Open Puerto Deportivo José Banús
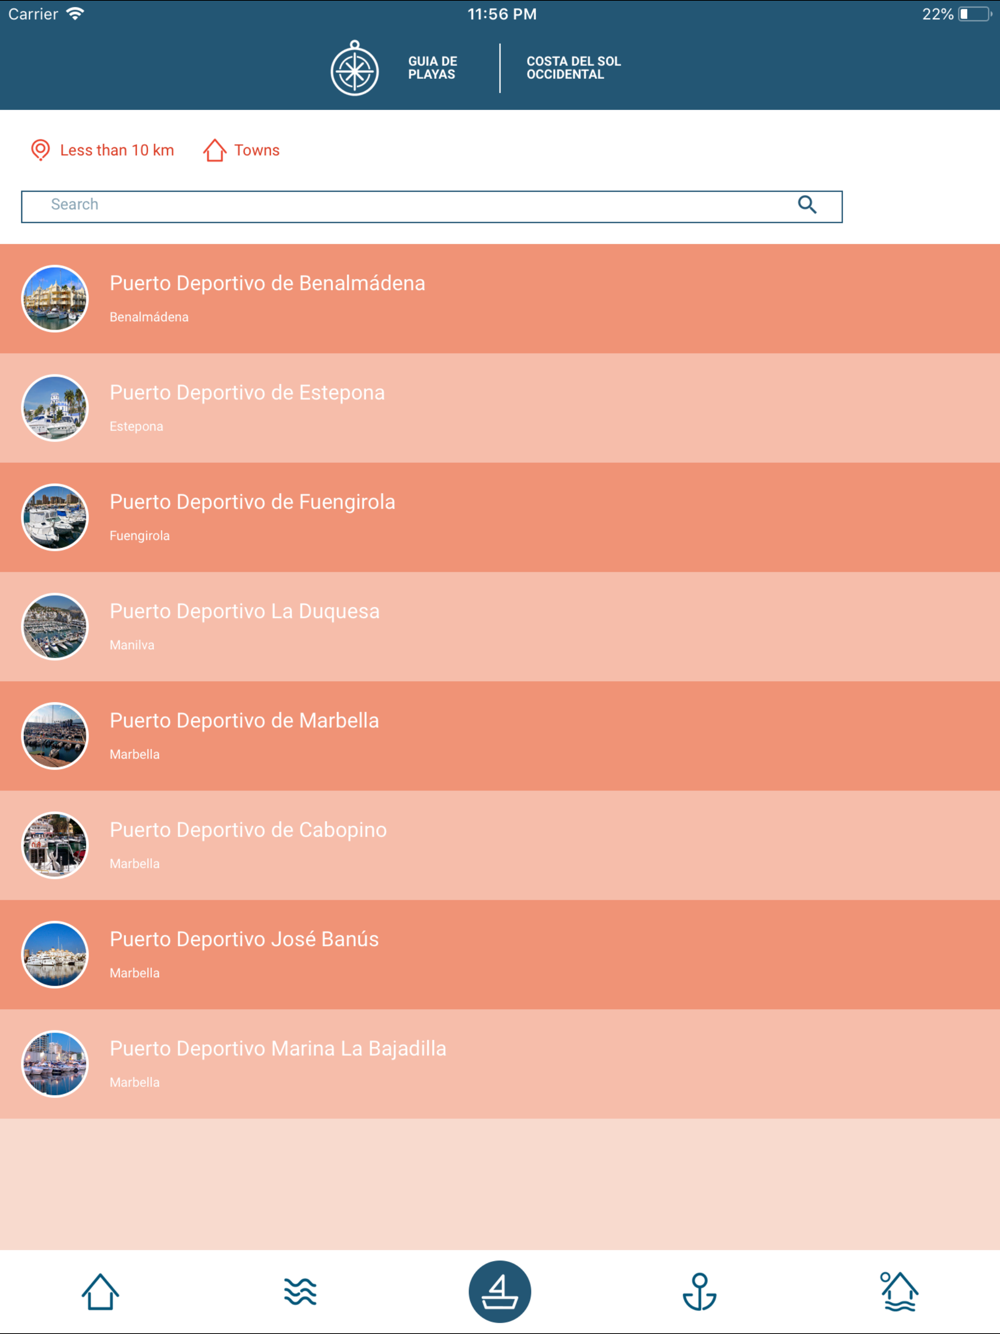 [500, 954]
